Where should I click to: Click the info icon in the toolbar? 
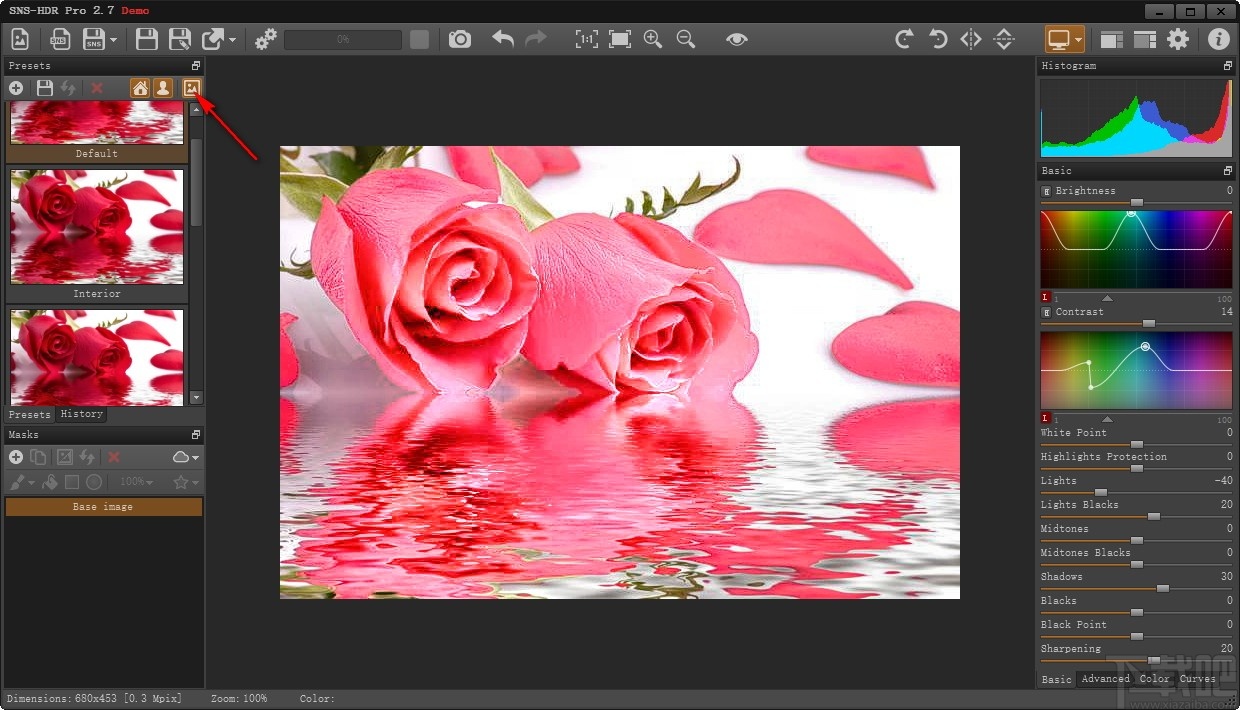[1218, 39]
